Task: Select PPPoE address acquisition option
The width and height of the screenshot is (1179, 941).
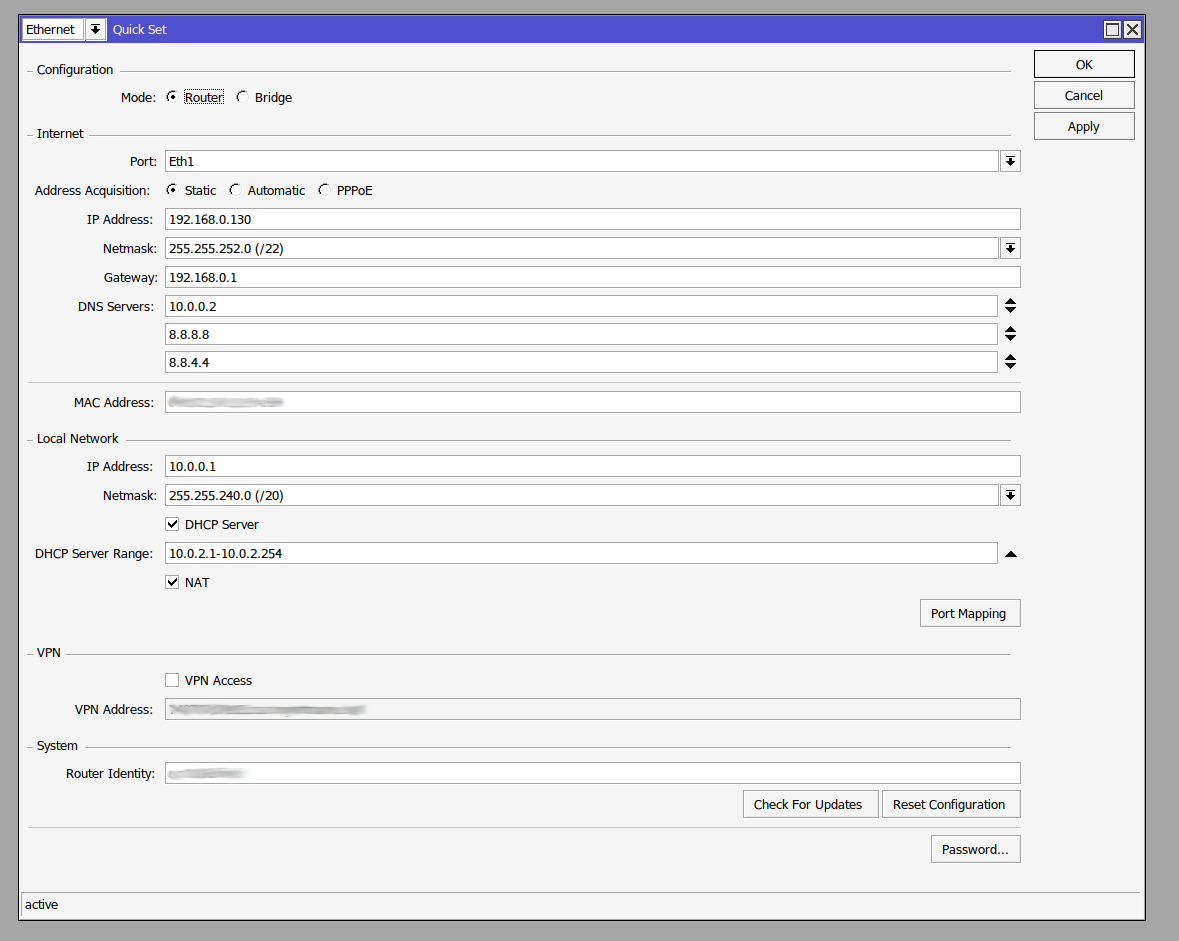Action: (324, 190)
